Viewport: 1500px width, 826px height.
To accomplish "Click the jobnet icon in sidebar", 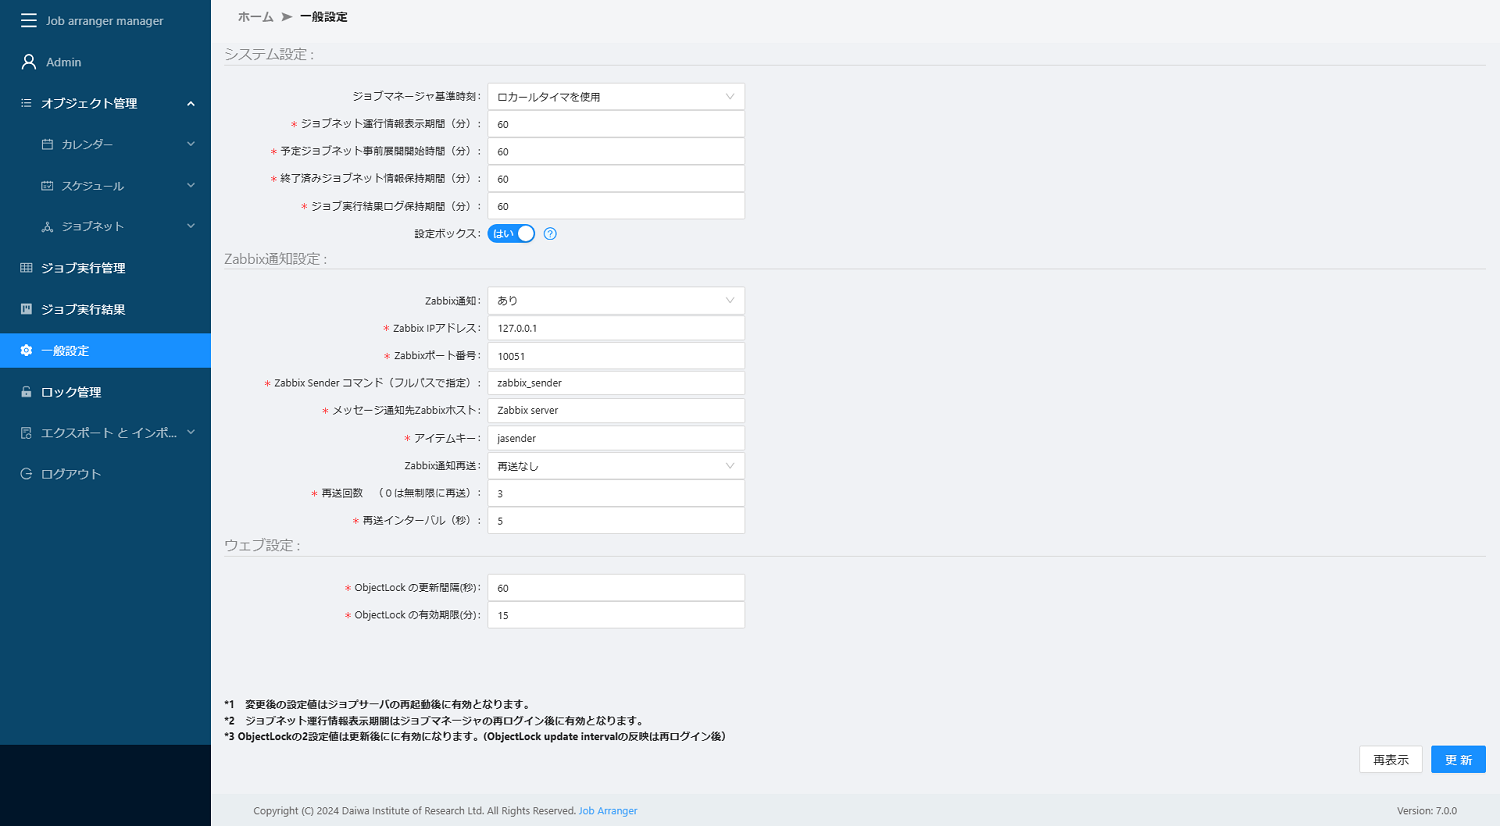I will pos(47,227).
